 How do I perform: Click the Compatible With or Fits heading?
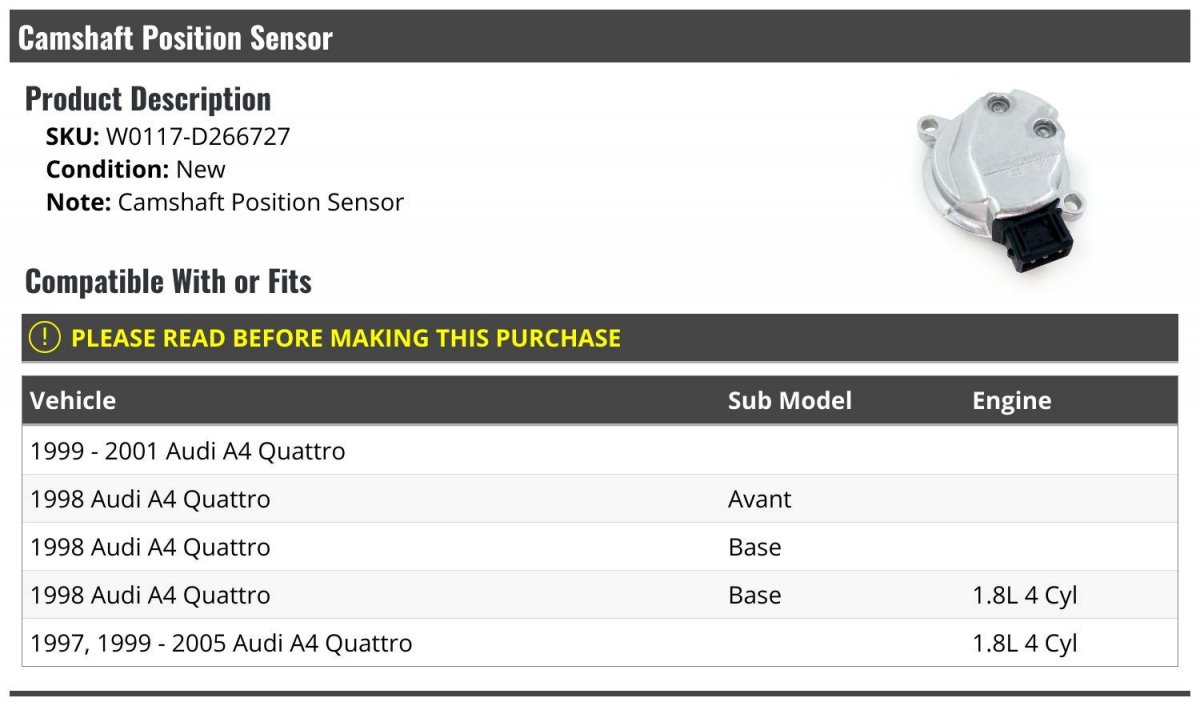168,282
